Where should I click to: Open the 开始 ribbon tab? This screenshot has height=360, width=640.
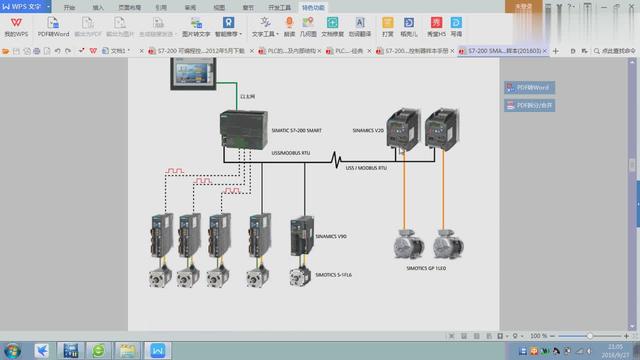69,7
